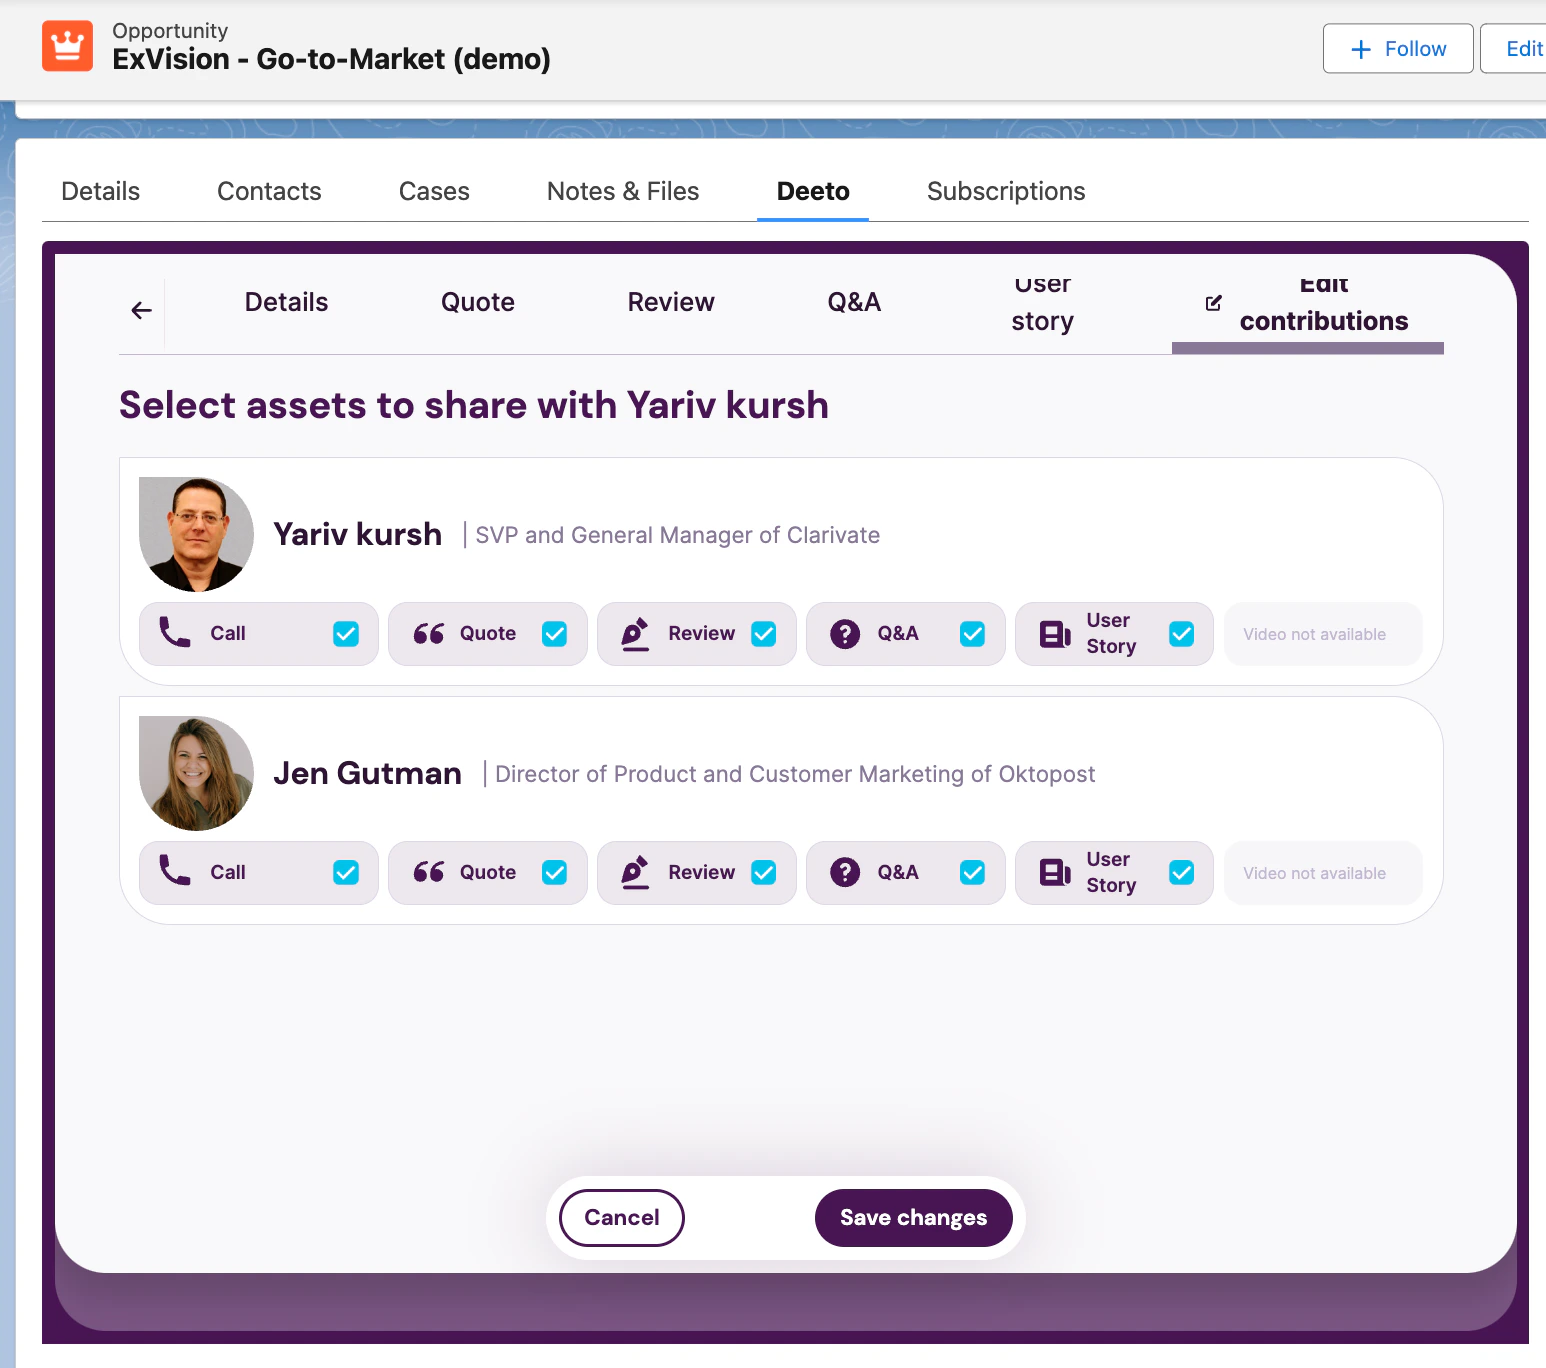Viewport: 1546px width, 1368px height.
Task: Toggle Review checkbox for Jen Gutman
Action: 764,873
